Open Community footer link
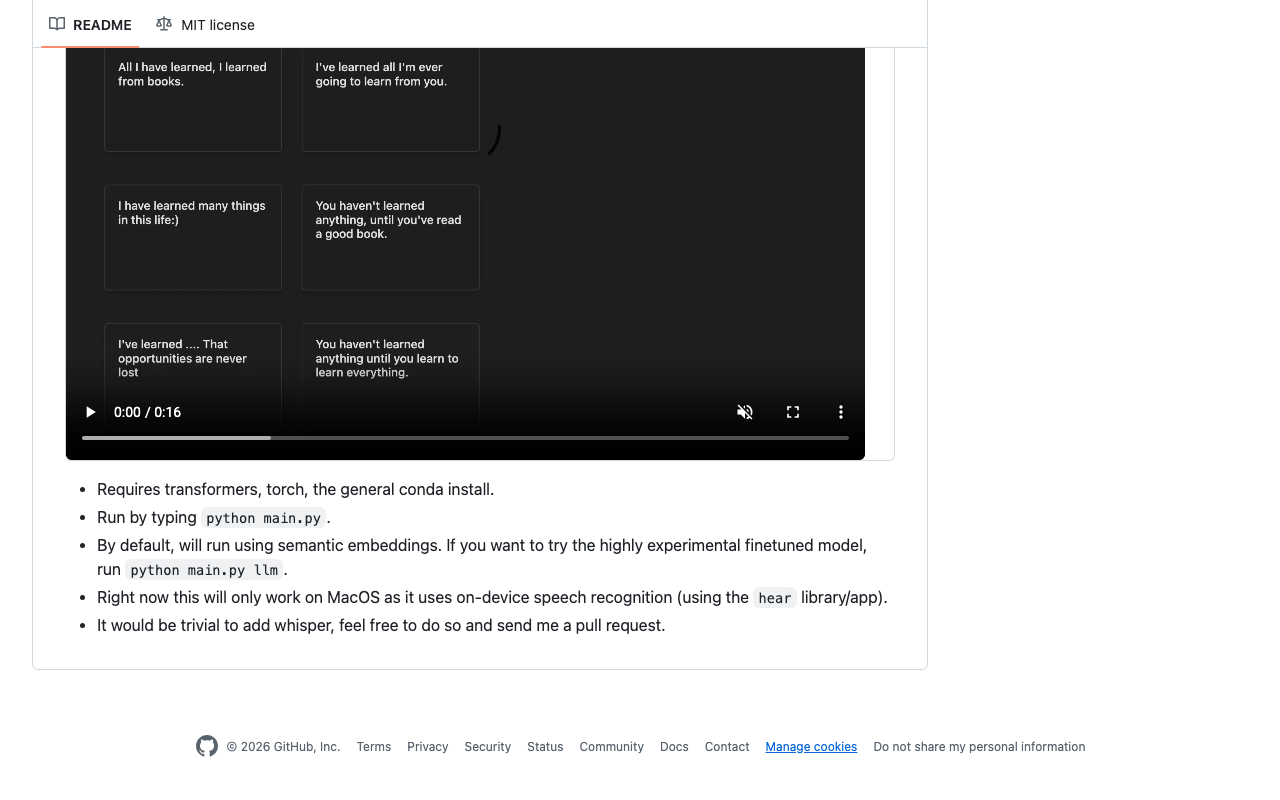This screenshot has height=800, width=1280. tap(612, 747)
